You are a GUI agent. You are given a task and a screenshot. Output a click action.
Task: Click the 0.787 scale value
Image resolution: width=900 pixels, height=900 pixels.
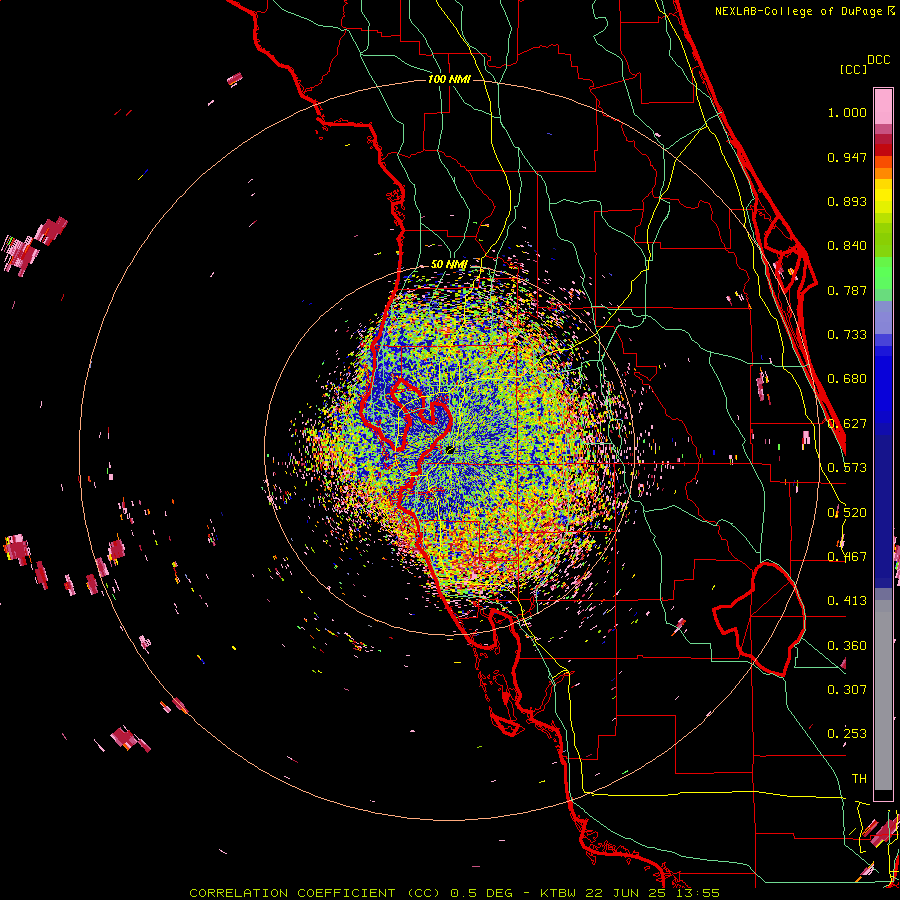coord(847,290)
